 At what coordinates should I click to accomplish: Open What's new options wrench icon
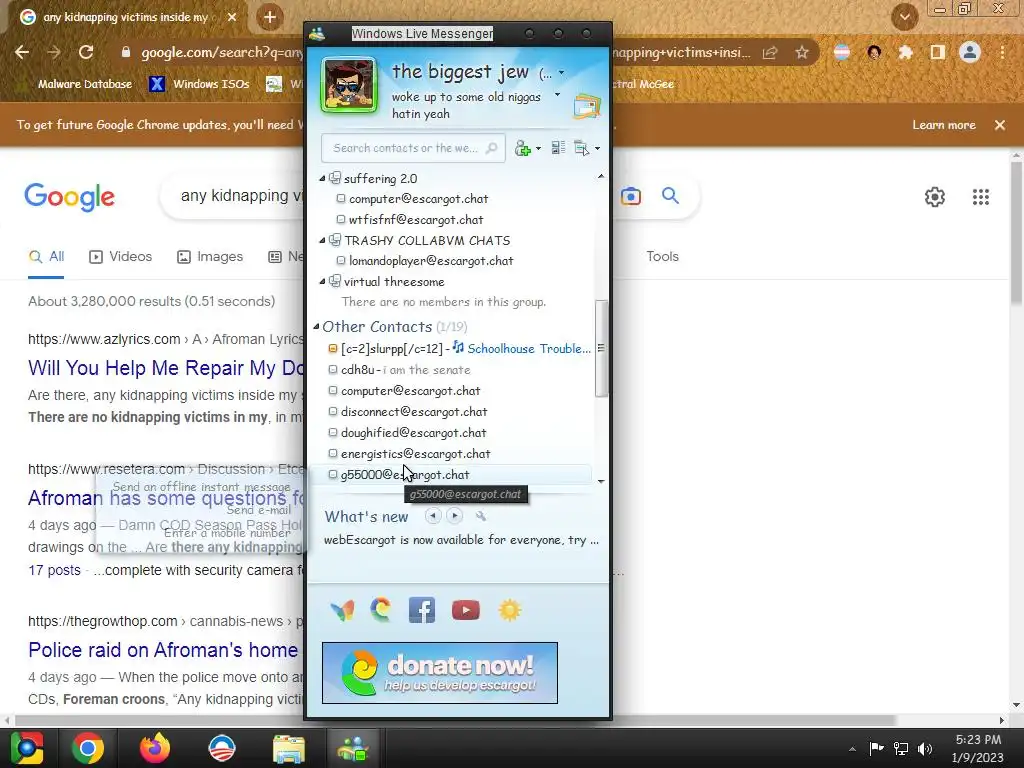pyautogui.click(x=481, y=516)
